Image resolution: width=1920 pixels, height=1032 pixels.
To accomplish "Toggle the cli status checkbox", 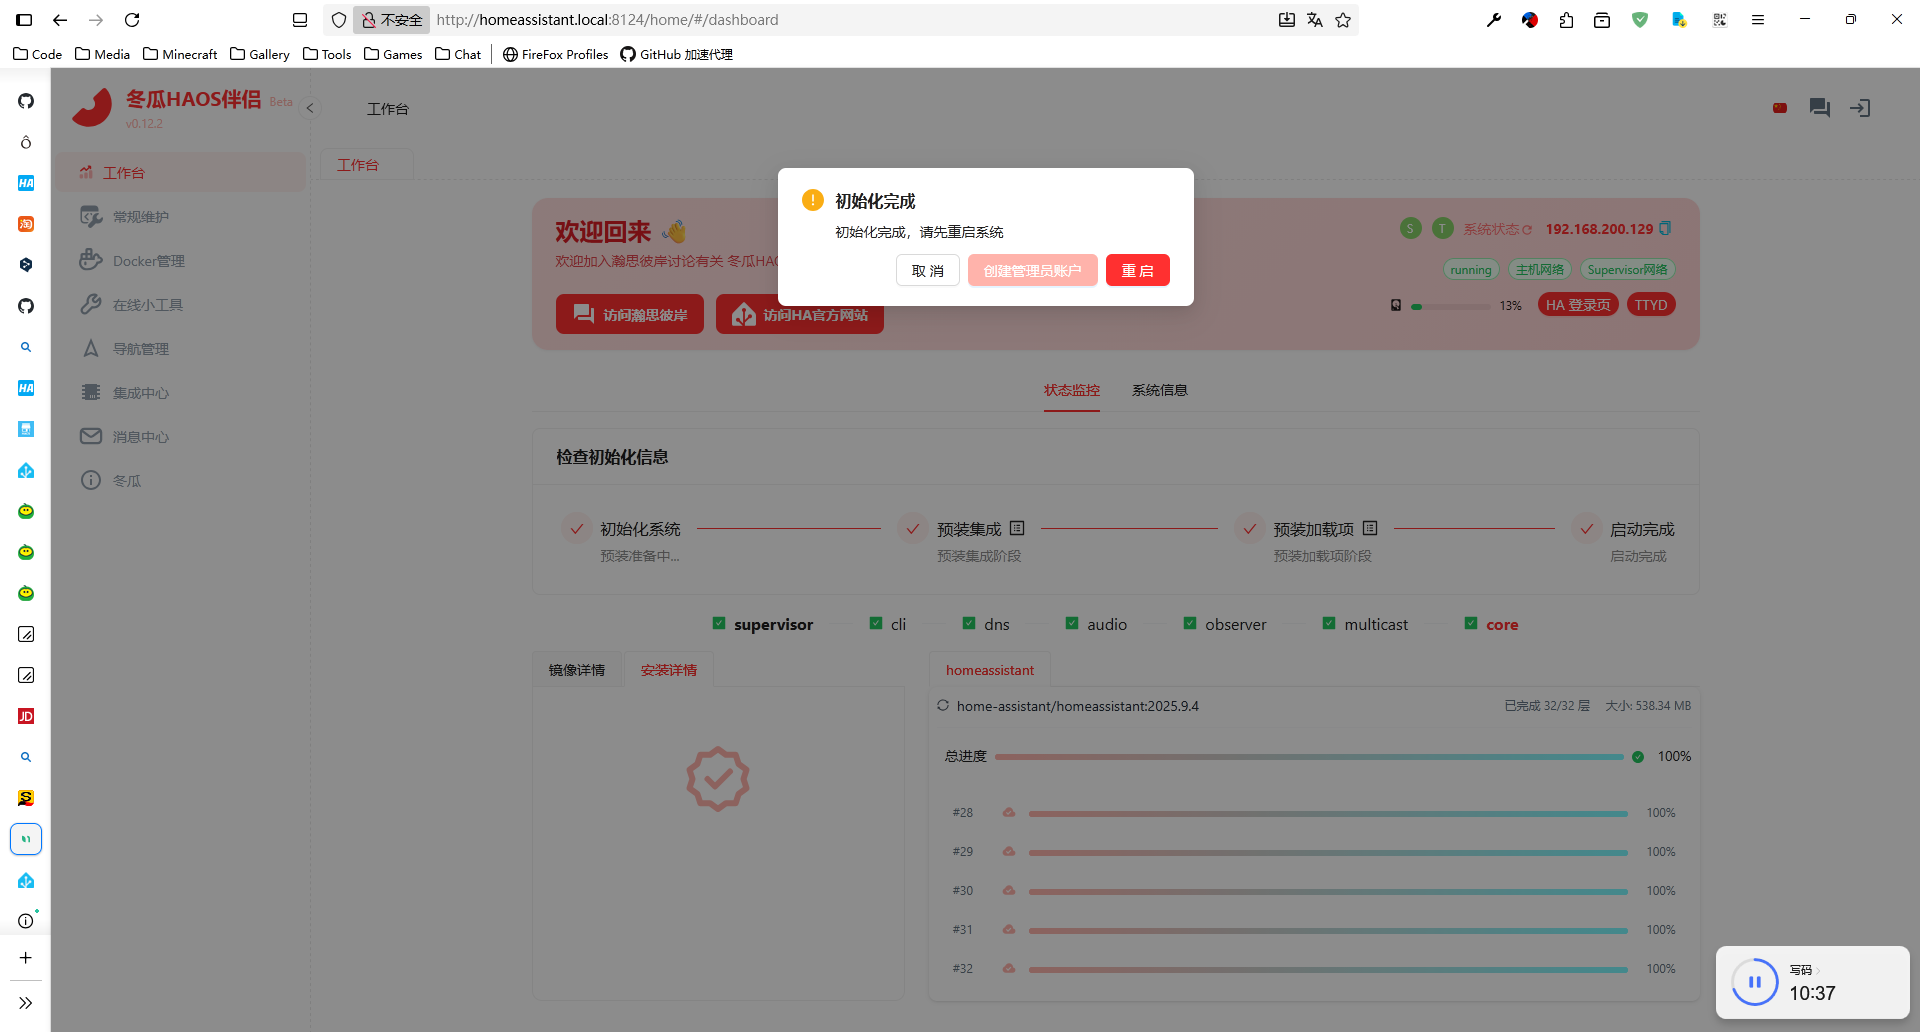I will 876,623.
